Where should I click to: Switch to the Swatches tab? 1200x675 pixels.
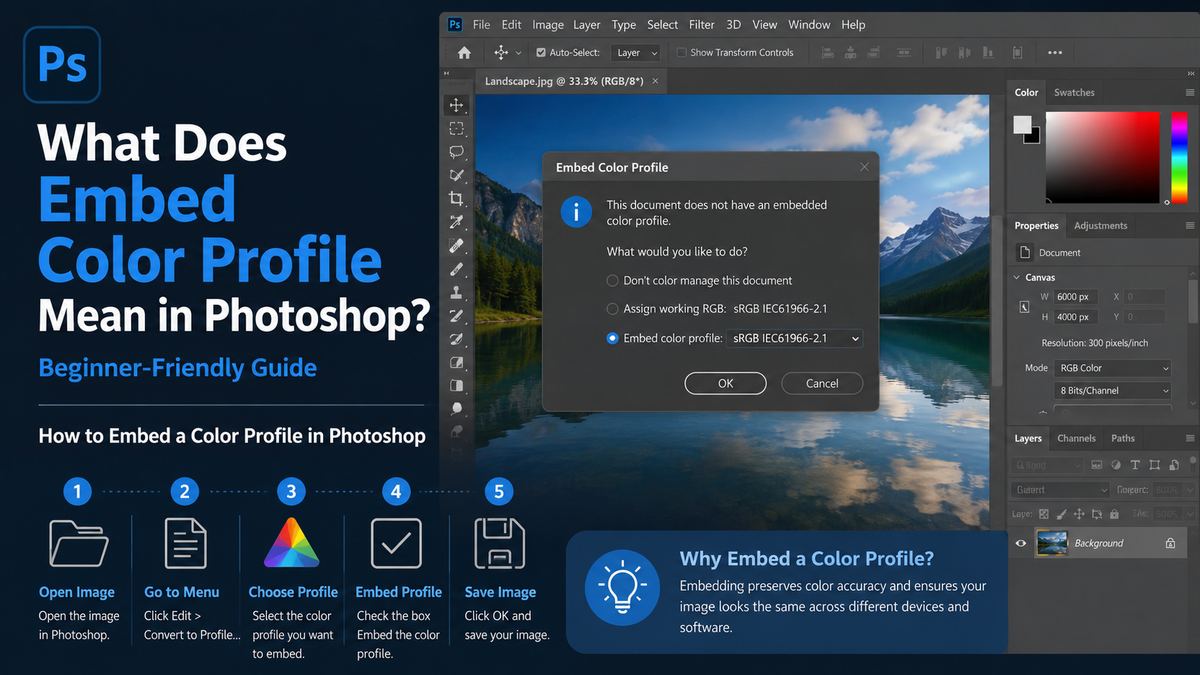click(1074, 92)
